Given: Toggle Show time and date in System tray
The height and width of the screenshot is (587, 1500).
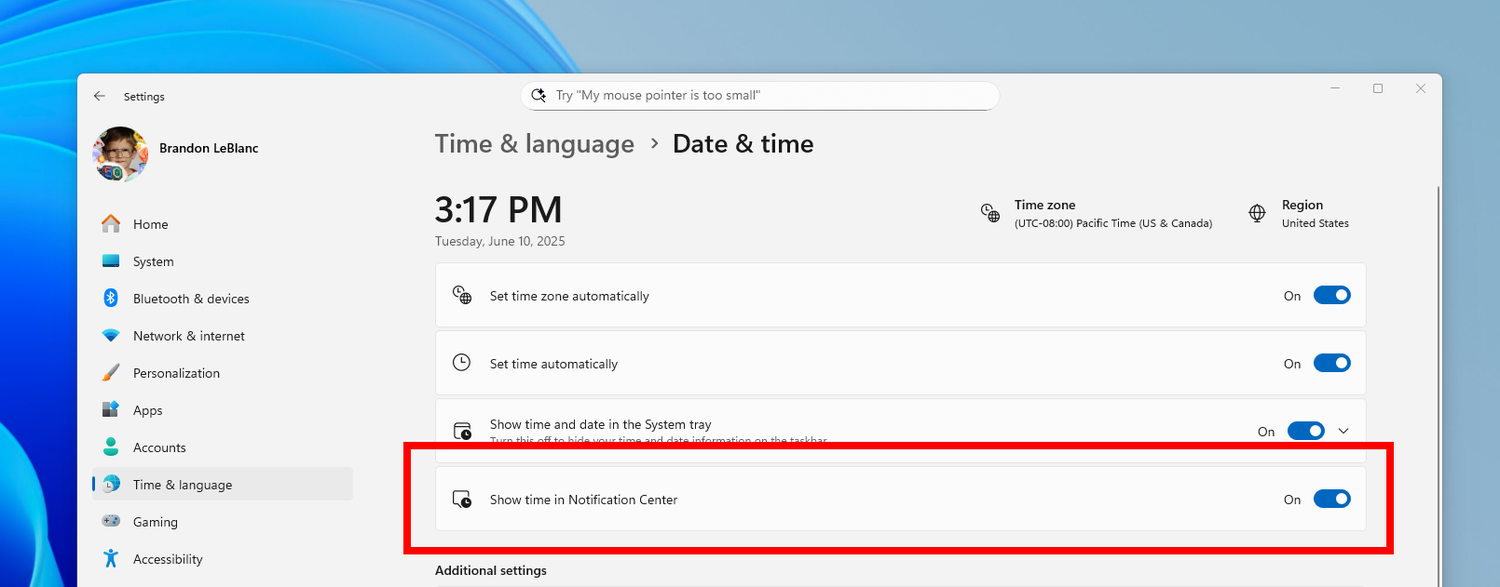Looking at the screenshot, I should tap(1306, 431).
